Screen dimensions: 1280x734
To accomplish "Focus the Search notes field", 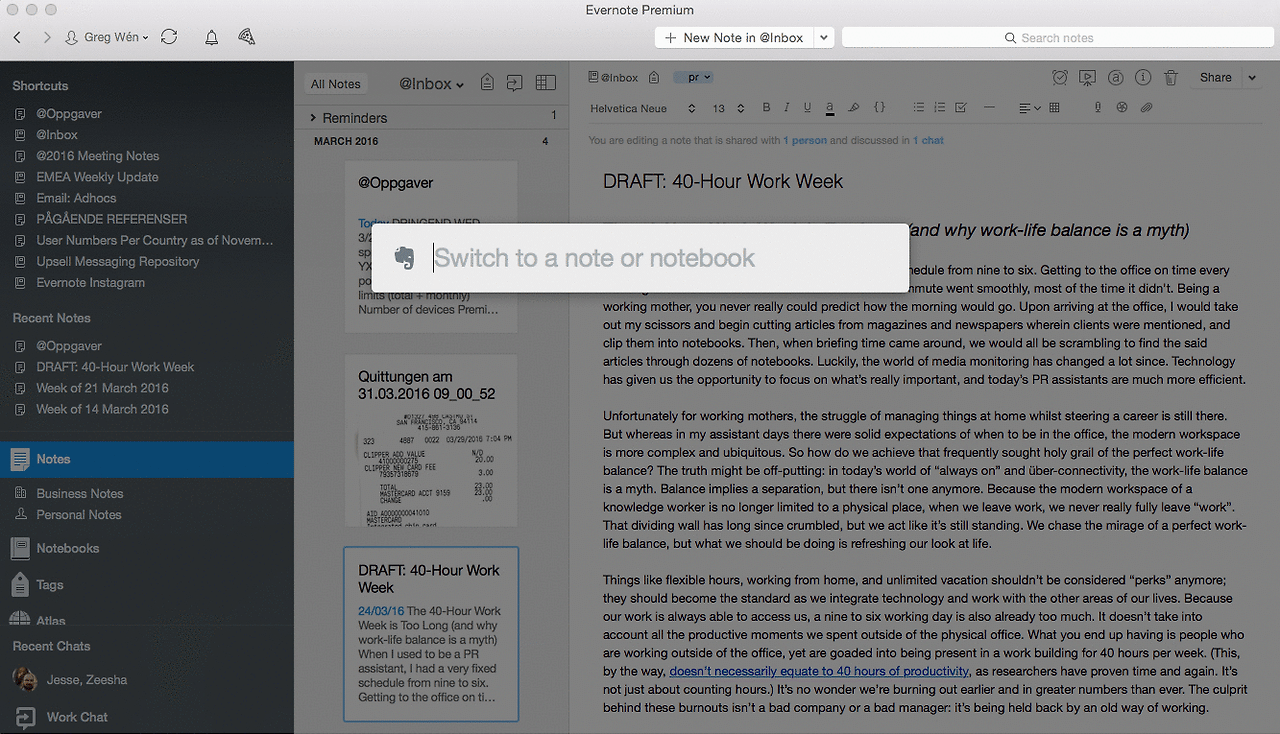I will 1057,37.
